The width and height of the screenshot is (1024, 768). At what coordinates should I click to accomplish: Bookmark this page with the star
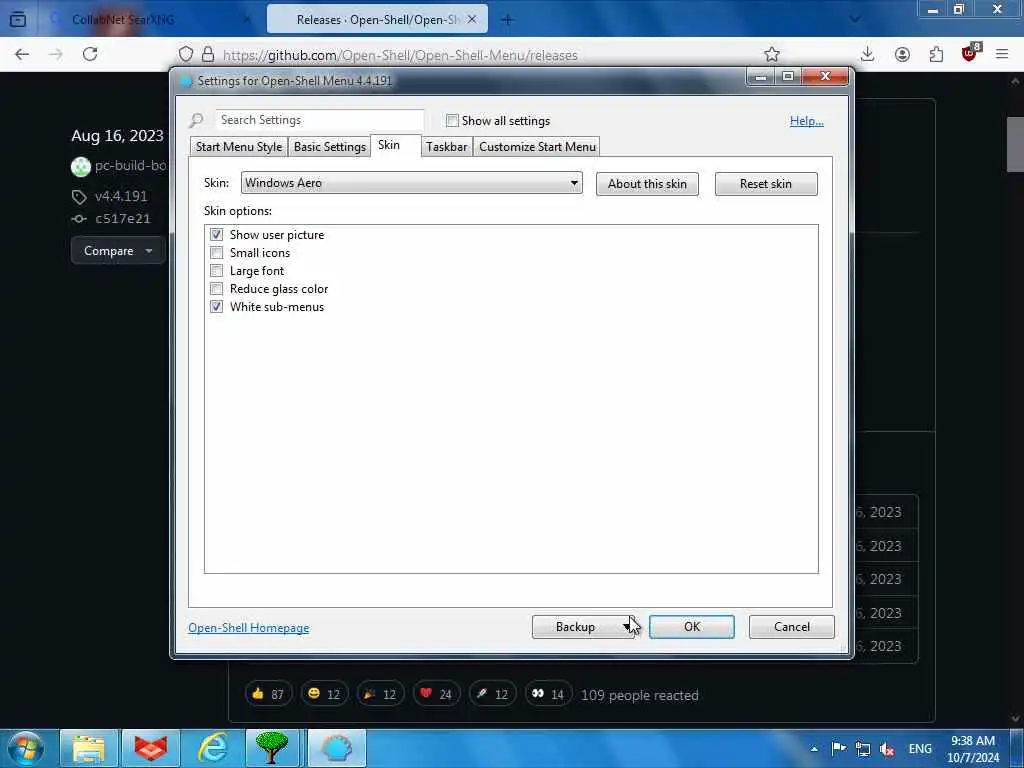pyautogui.click(x=772, y=54)
